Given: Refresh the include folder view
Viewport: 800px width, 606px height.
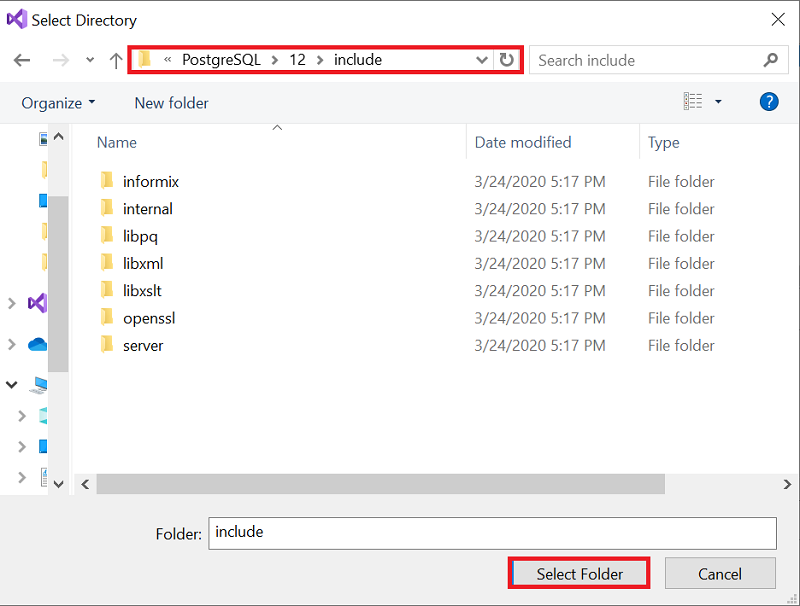Looking at the screenshot, I should click(507, 60).
